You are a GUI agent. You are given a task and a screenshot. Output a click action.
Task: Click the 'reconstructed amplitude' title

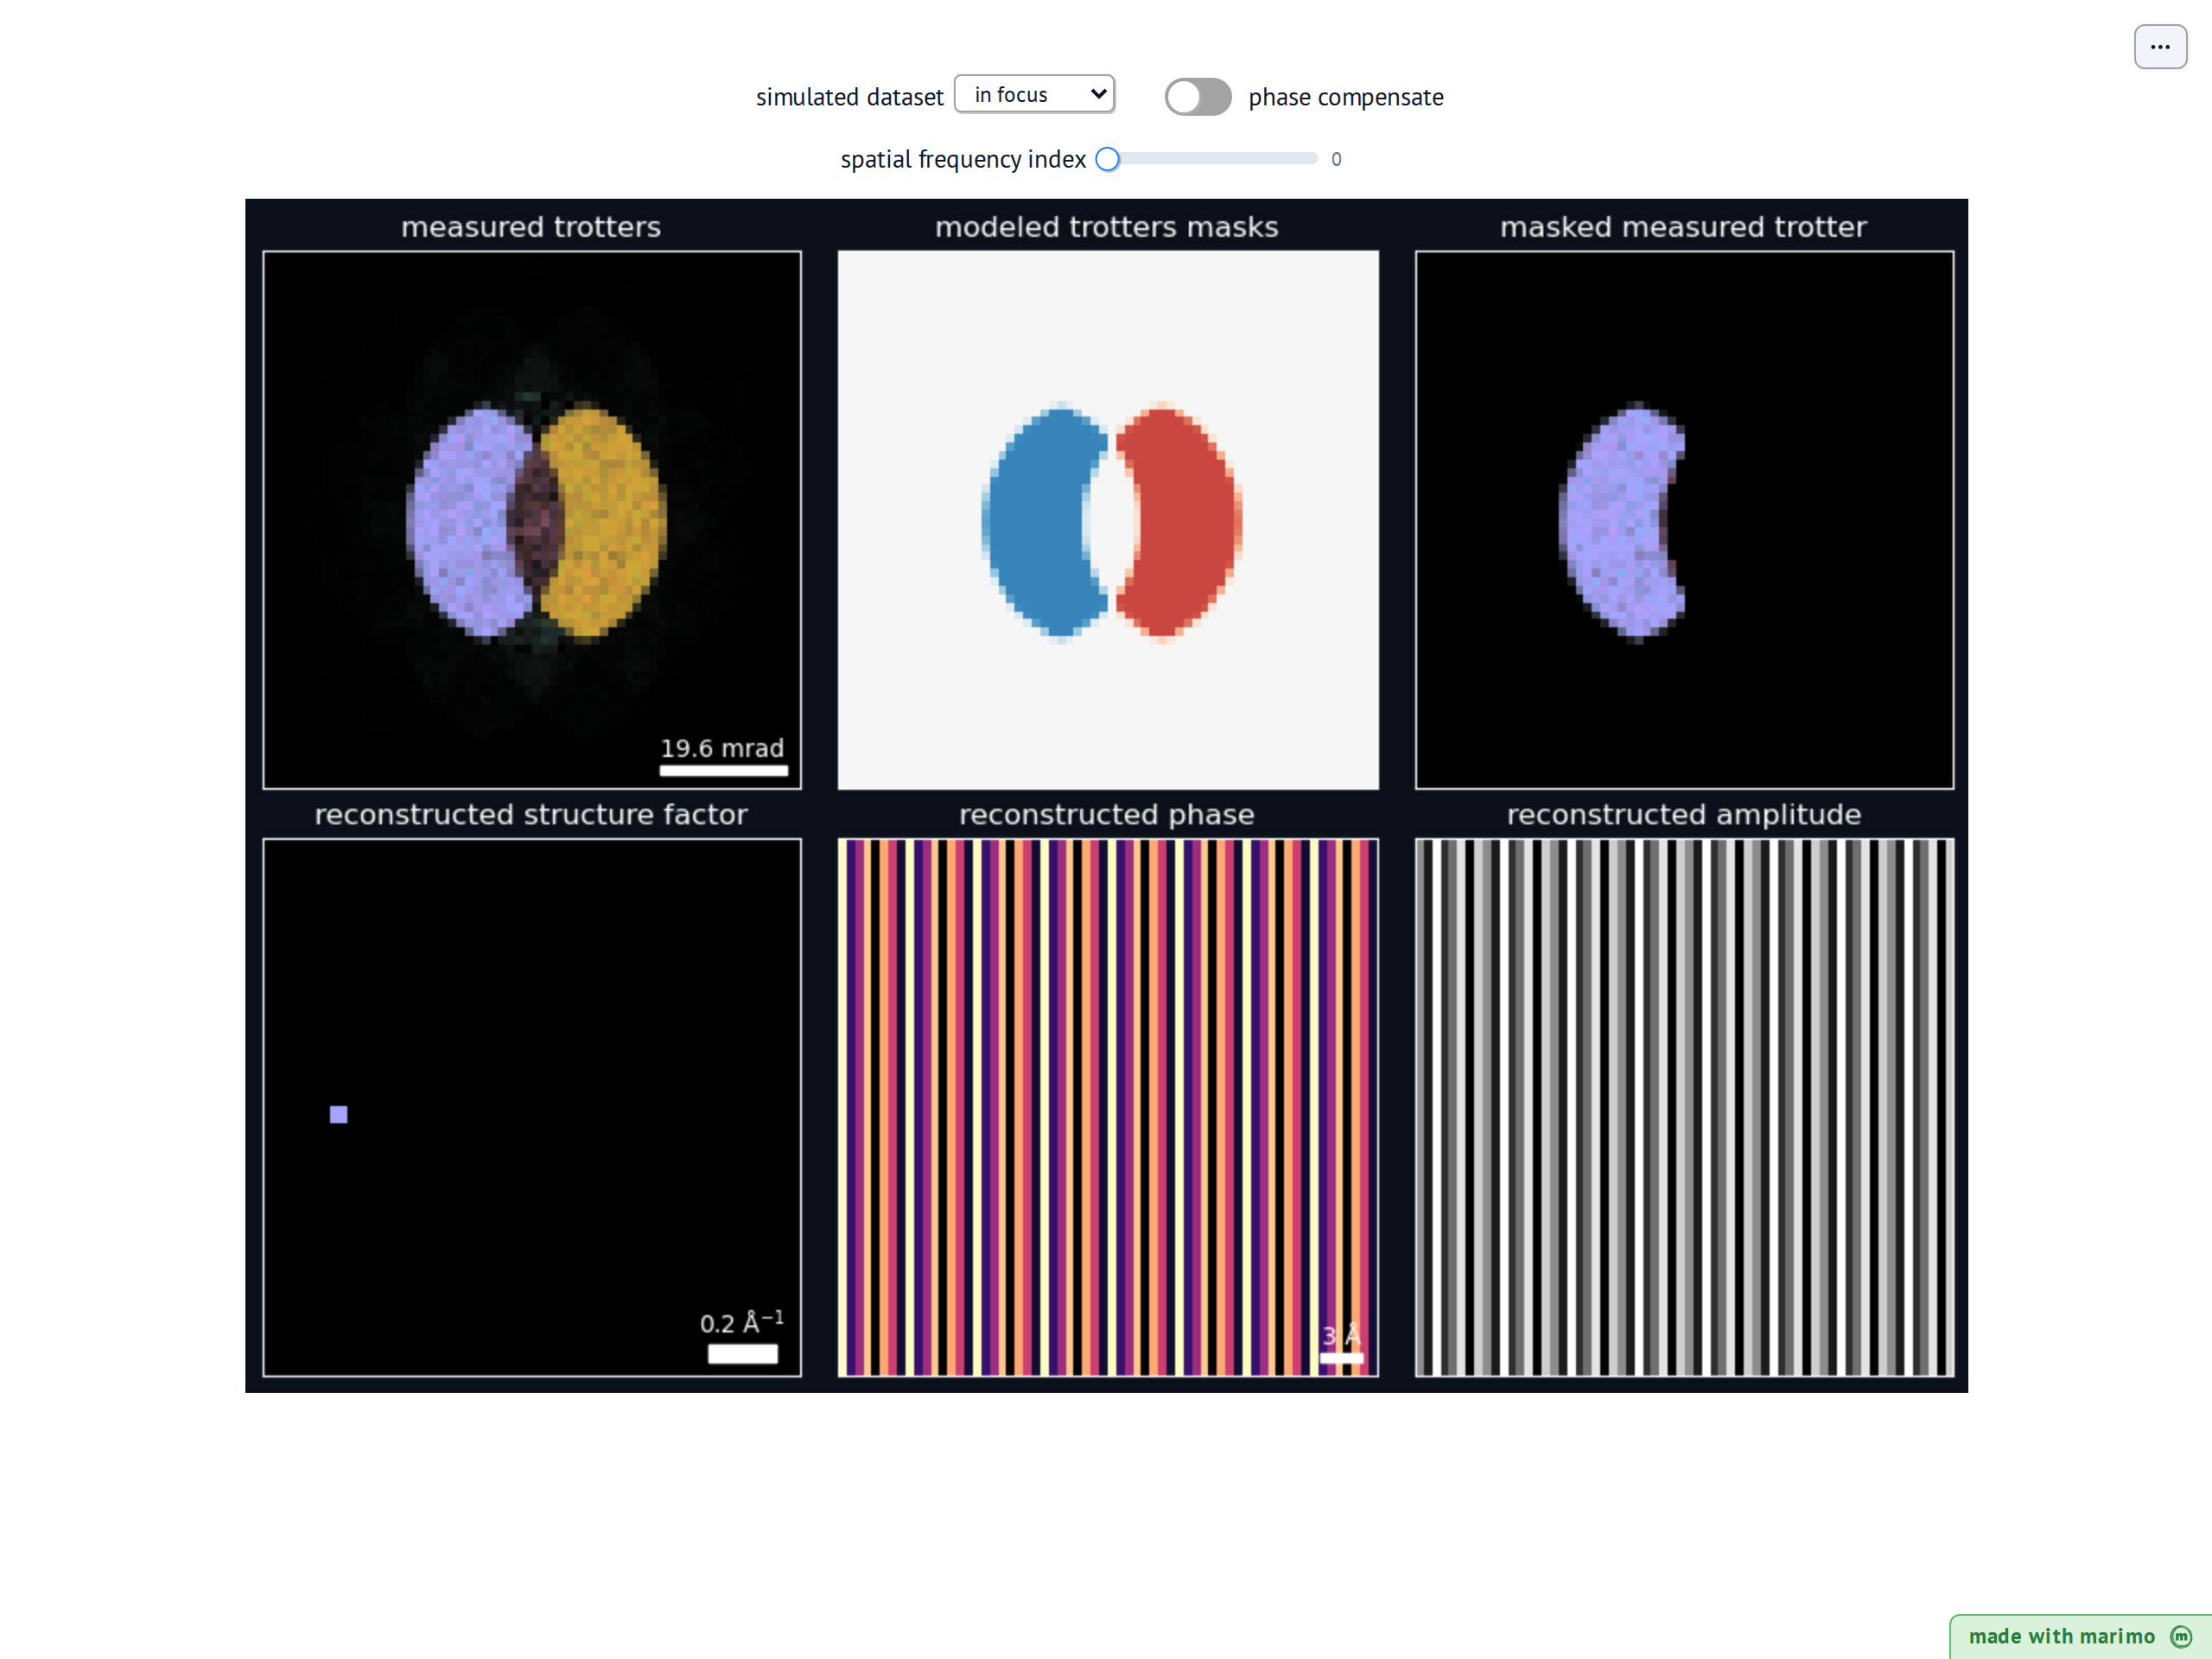pyautogui.click(x=1684, y=814)
